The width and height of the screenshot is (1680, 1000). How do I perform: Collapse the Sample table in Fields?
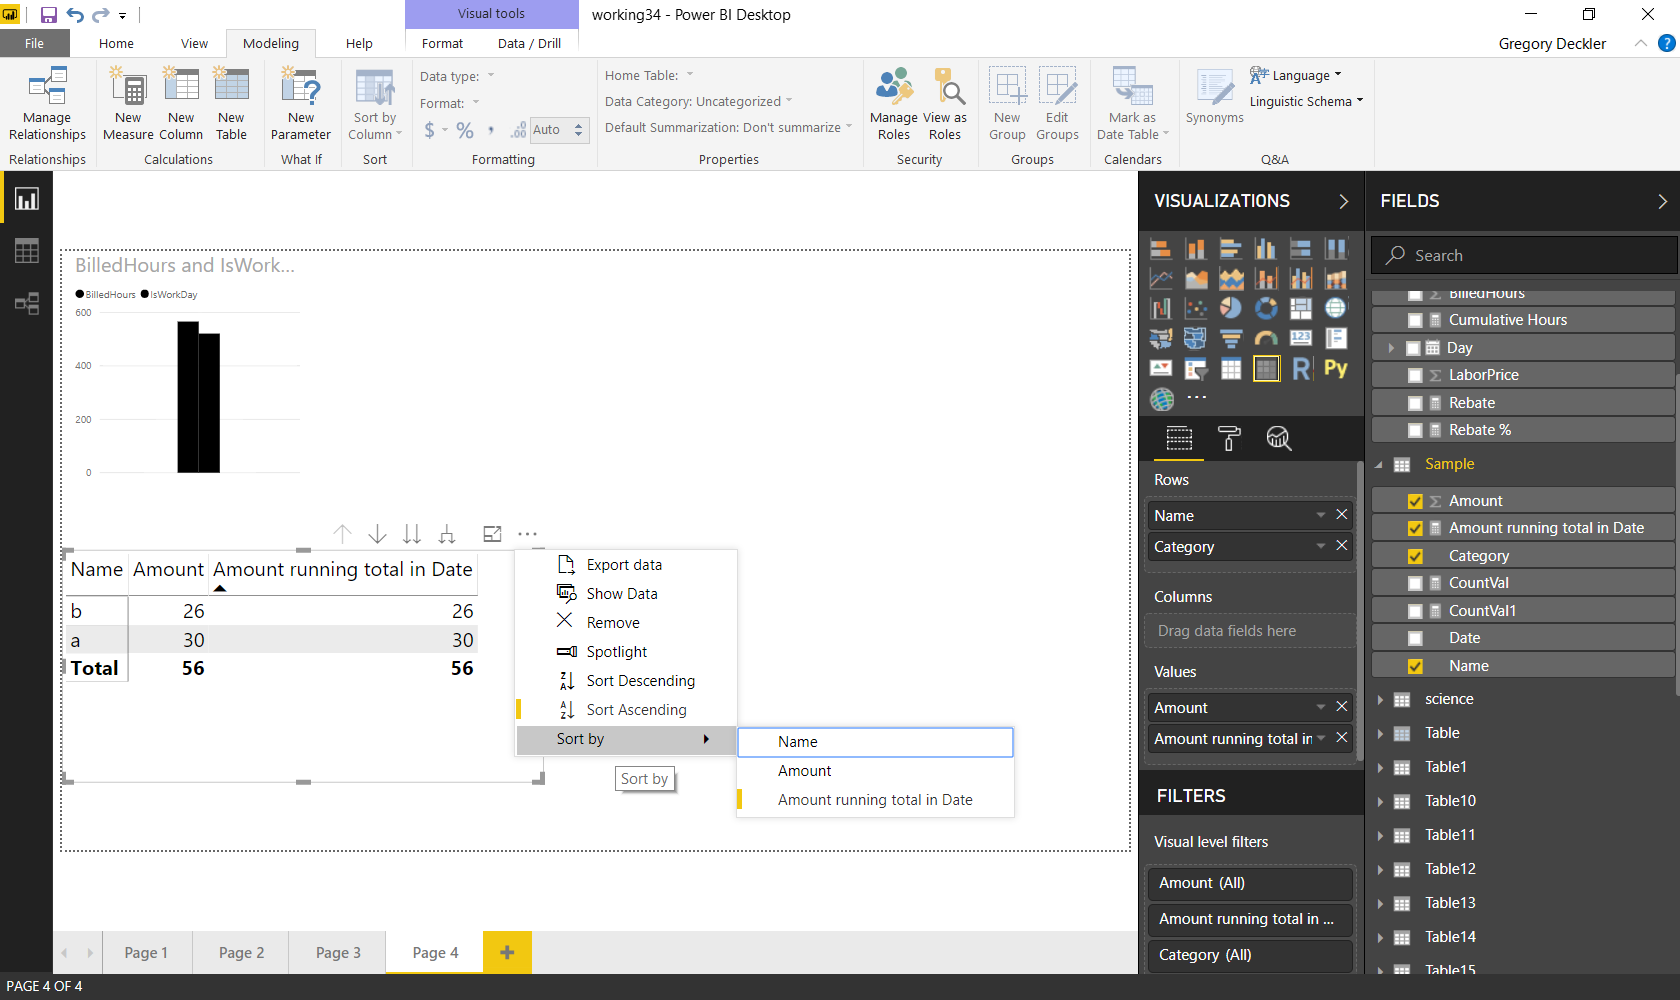pyautogui.click(x=1379, y=465)
